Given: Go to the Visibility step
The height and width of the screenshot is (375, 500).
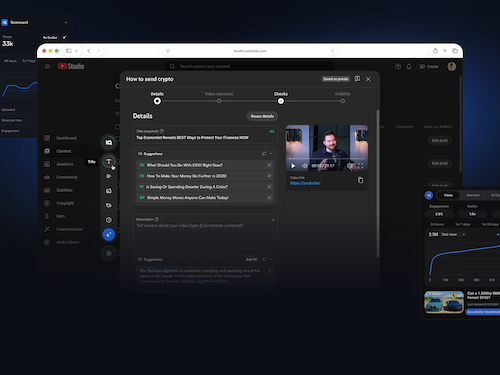Looking at the screenshot, I should pos(343,101).
